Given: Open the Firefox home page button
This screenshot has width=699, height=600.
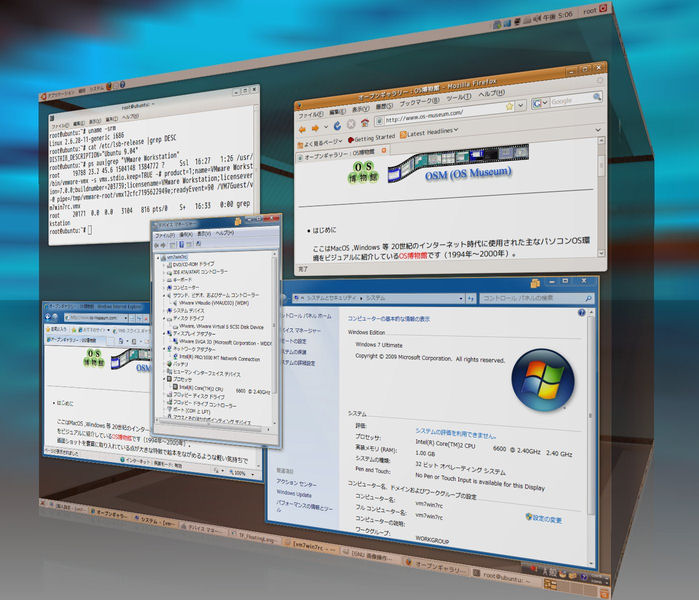Looking at the screenshot, I should pos(365,122).
